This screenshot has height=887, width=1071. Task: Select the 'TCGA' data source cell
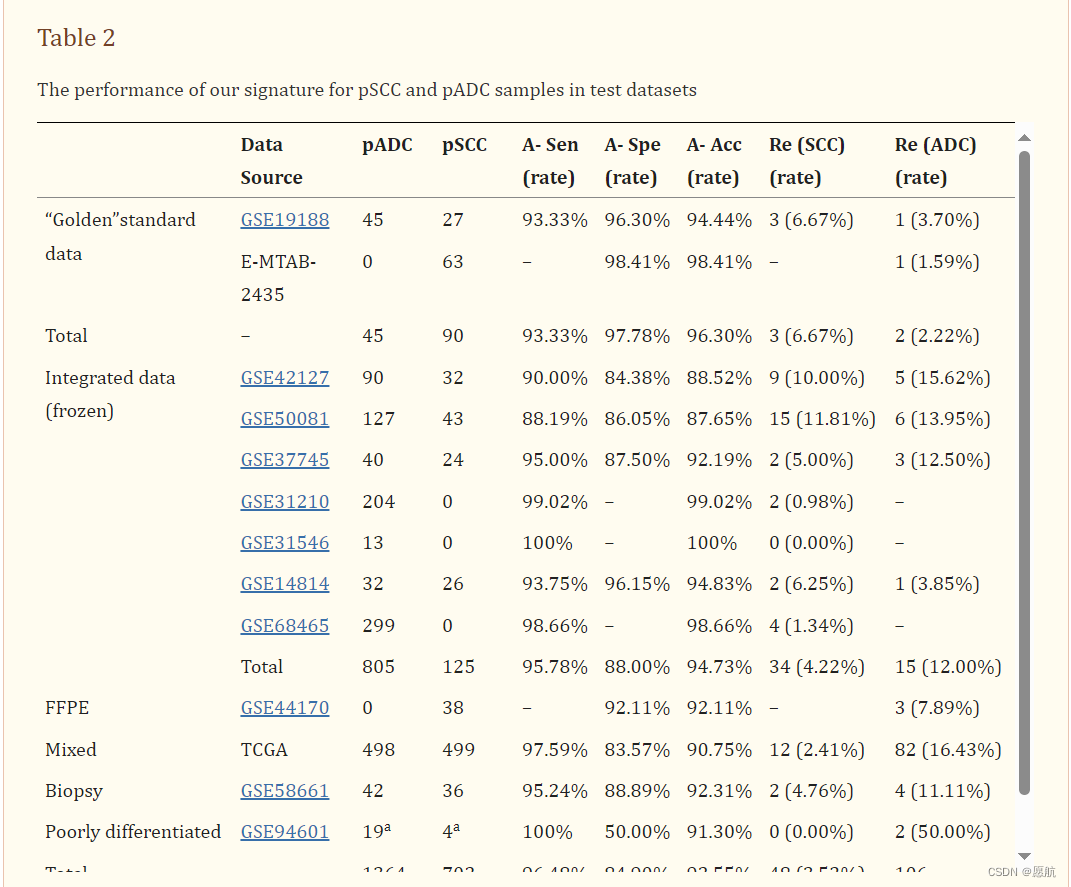click(264, 750)
